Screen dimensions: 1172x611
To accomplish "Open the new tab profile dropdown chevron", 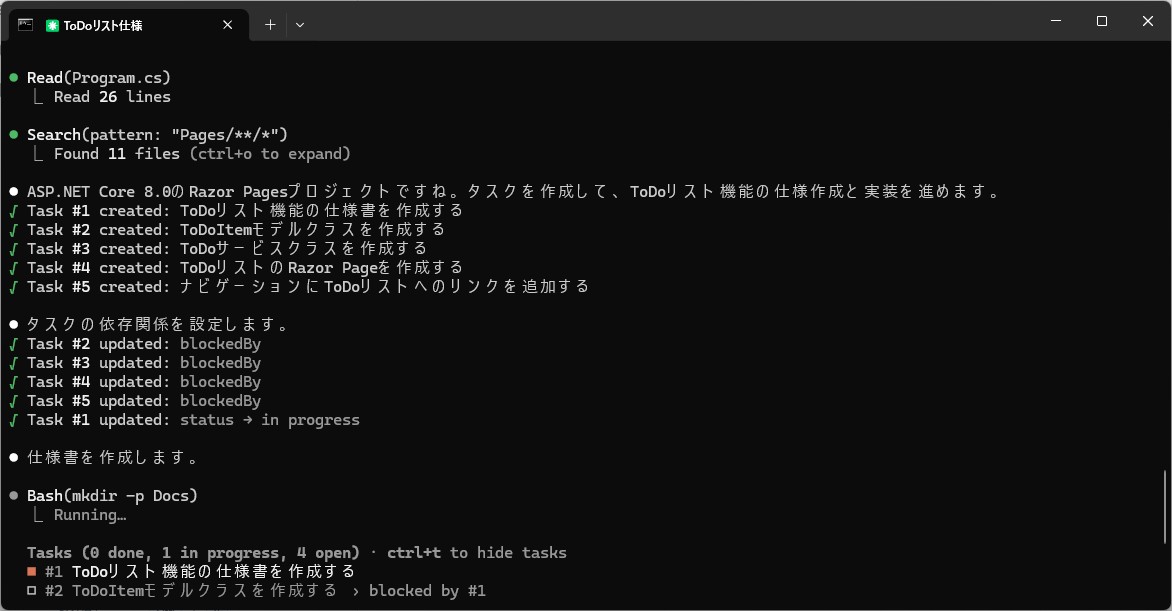I will pyautogui.click(x=300, y=25).
